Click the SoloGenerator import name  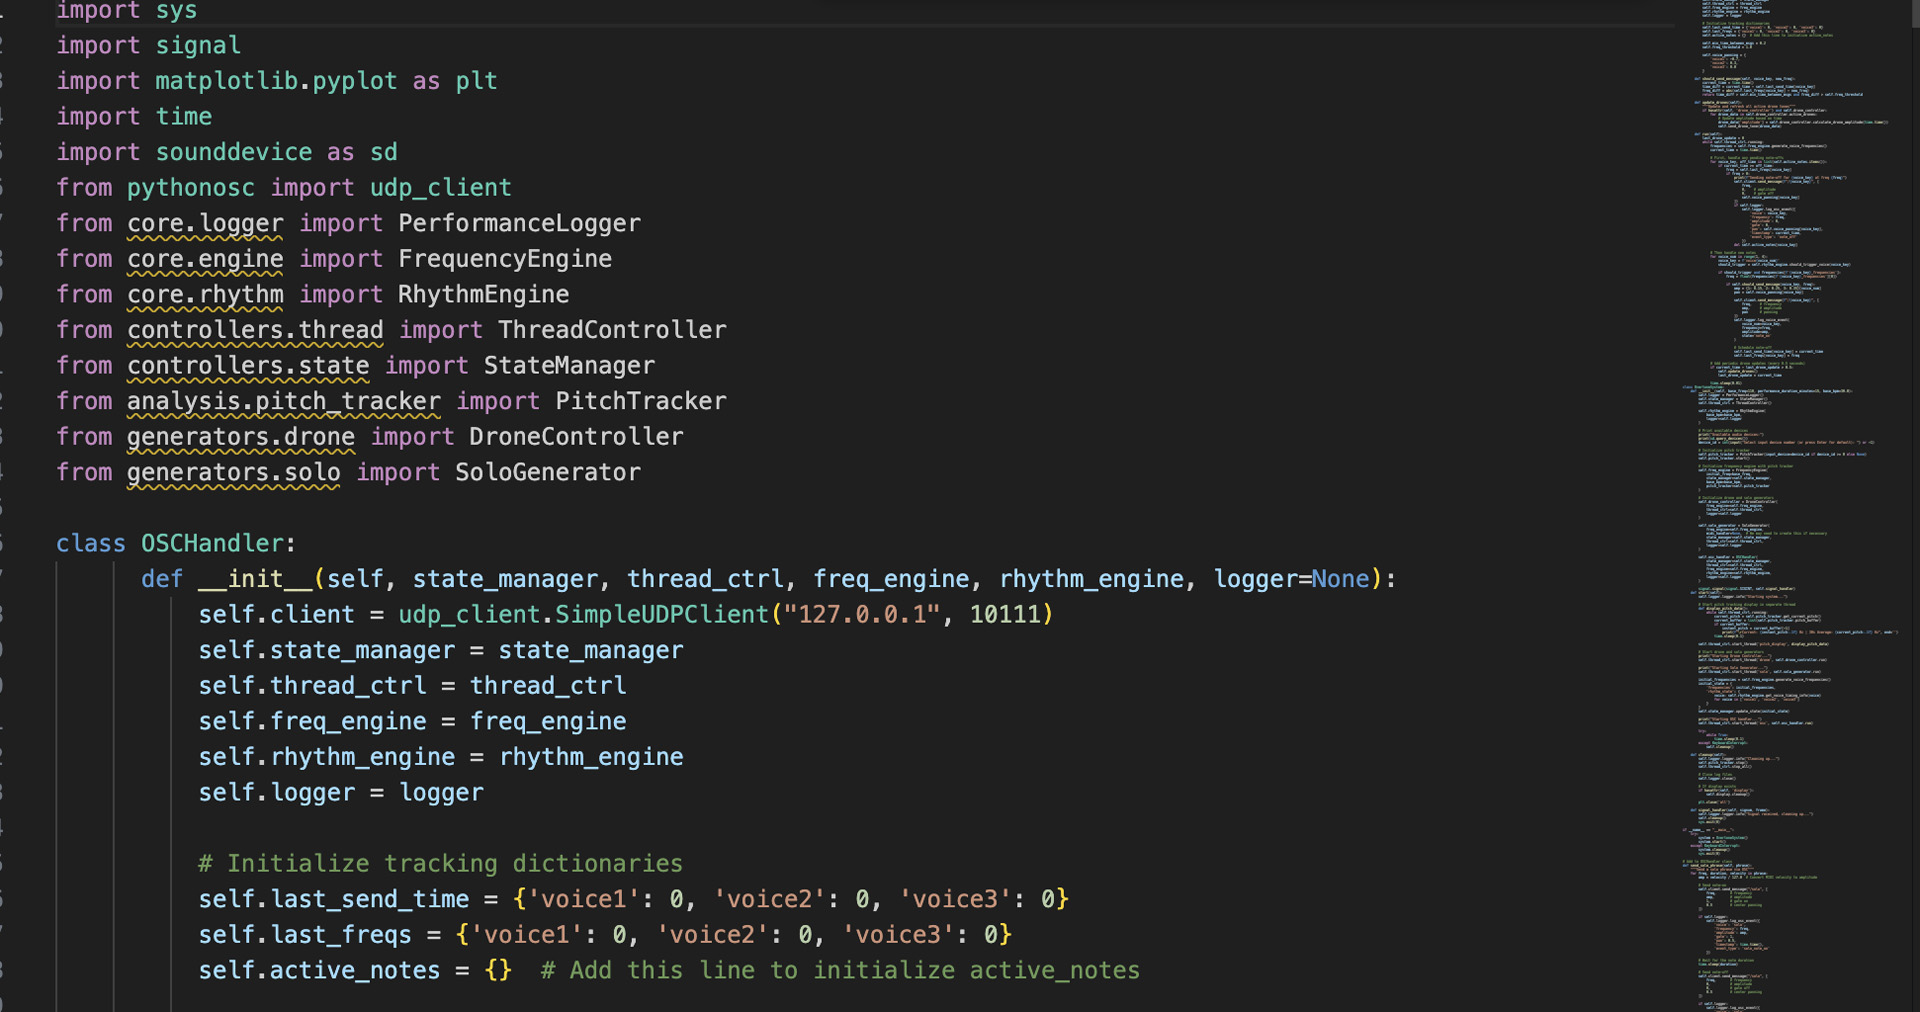click(547, 472)
